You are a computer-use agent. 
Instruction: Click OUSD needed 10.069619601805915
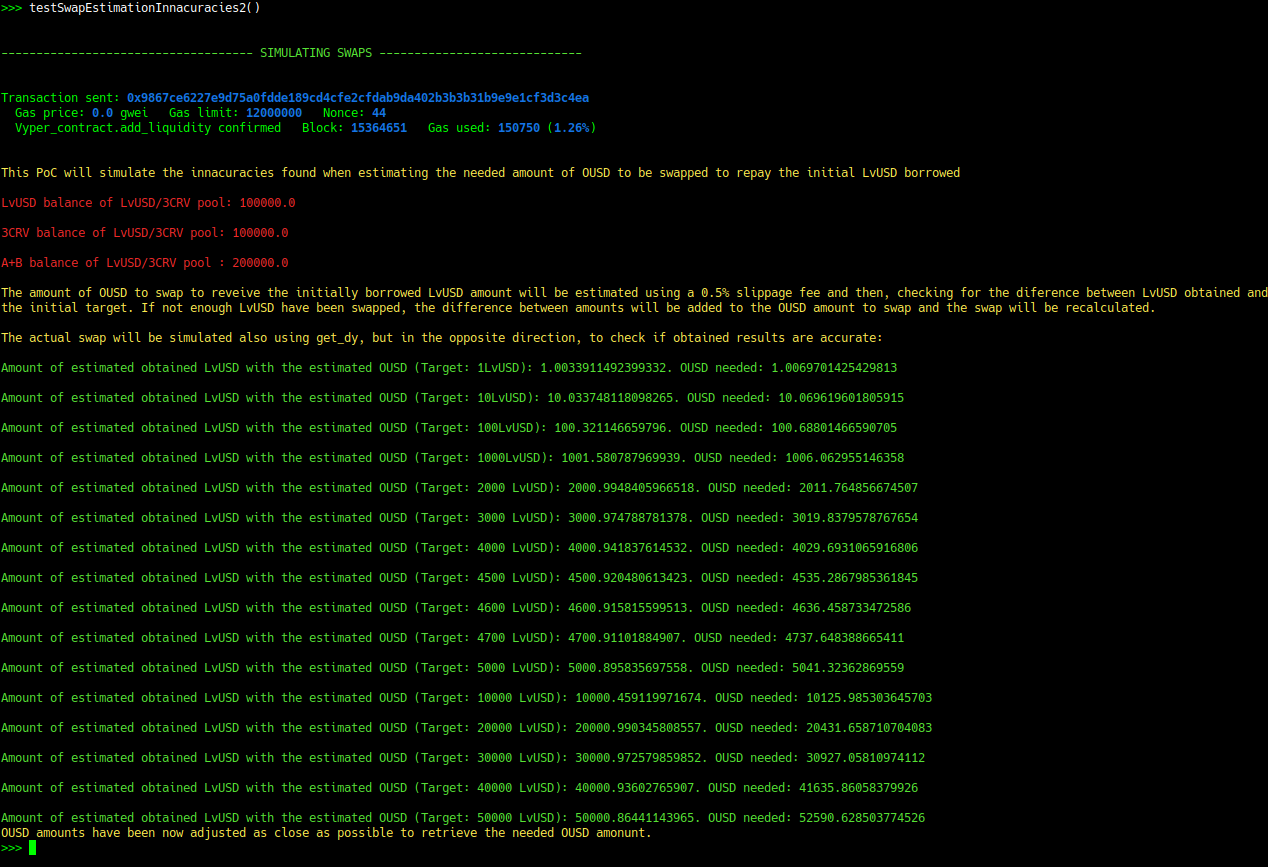click(x=841, y=398)
